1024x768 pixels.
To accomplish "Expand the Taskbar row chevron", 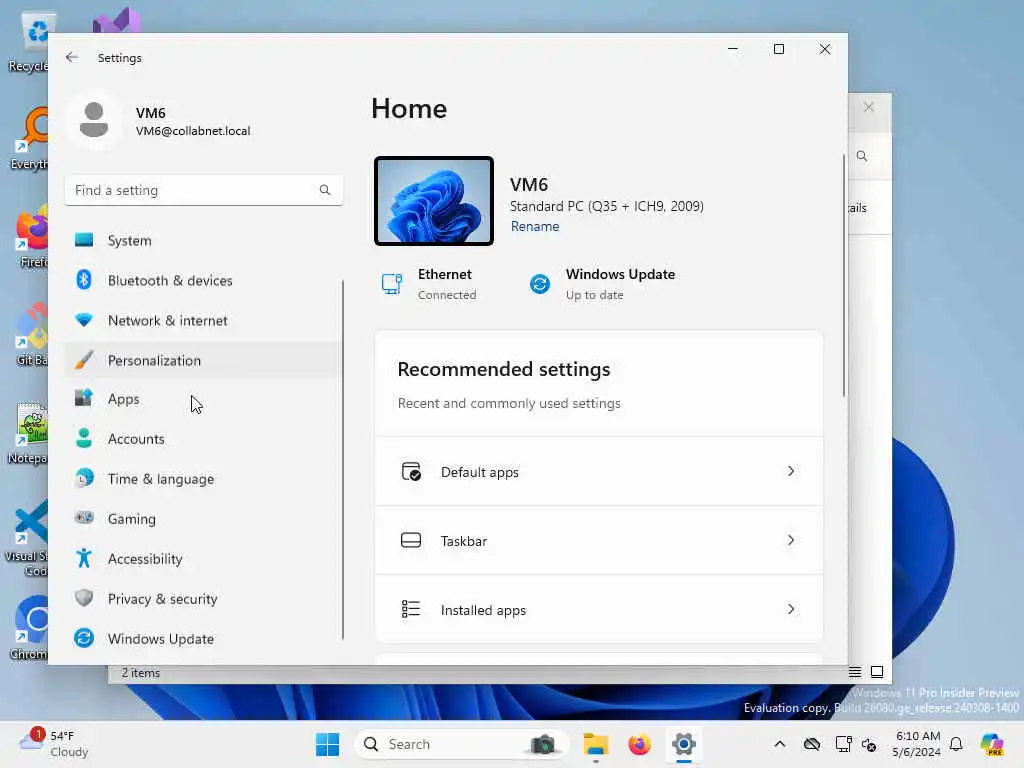I will pyautogui.click(x=790, y=540).
